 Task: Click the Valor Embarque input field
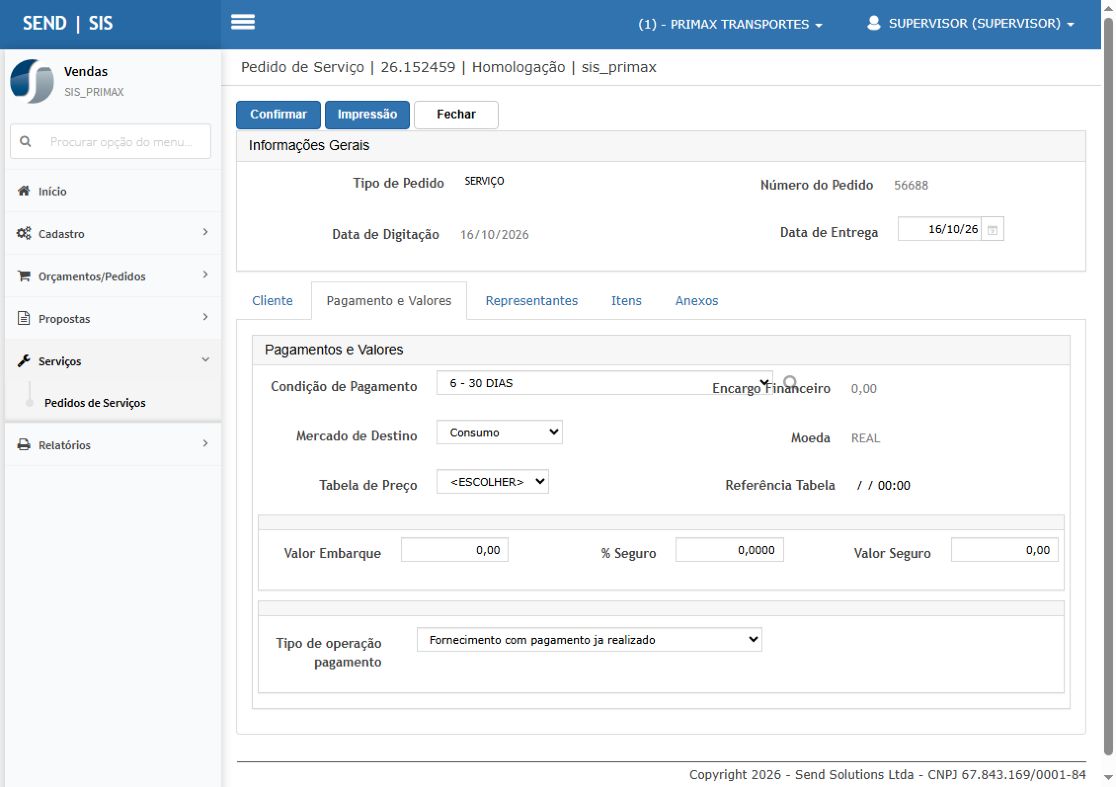click(x=455, y=550)
